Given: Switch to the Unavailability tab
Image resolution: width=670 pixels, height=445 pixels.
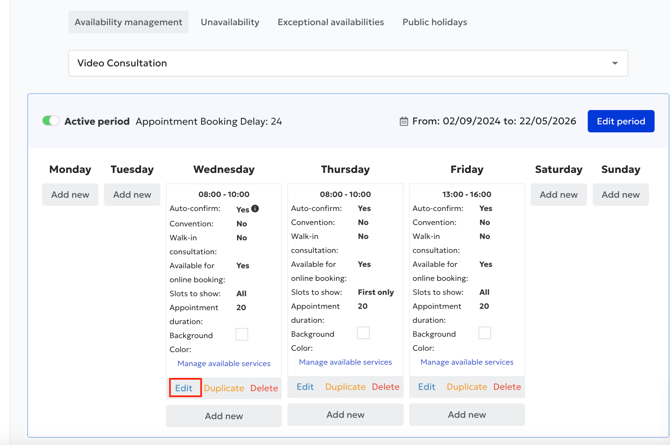Looking at the screenshot, I should tap(229, 22).
